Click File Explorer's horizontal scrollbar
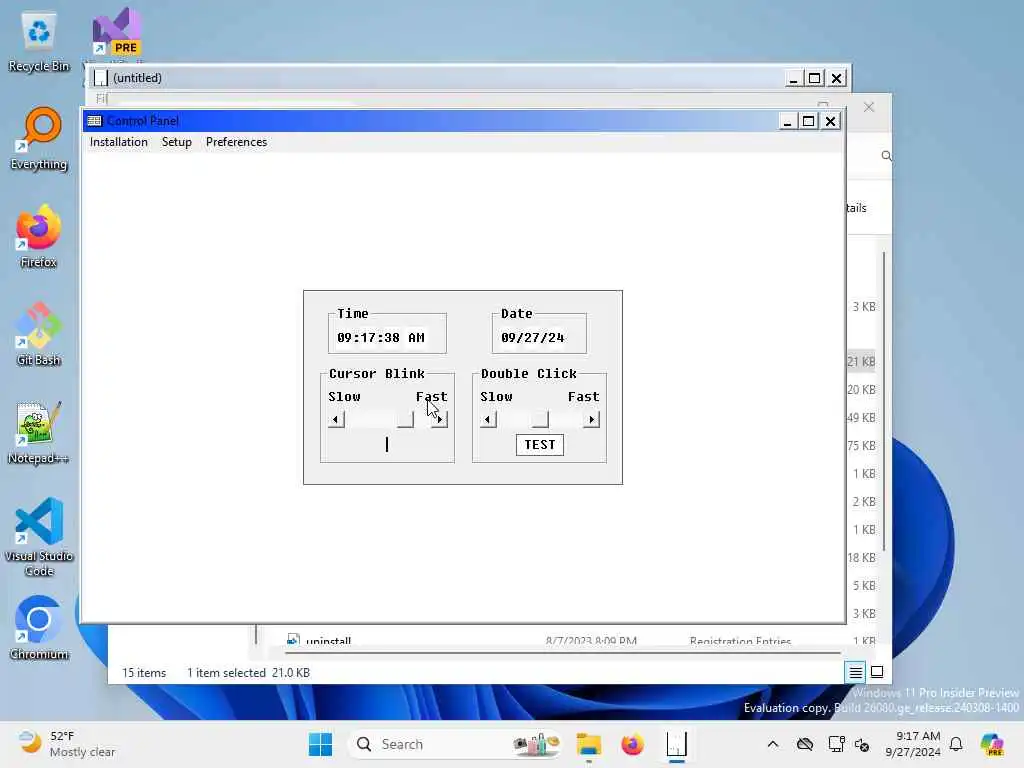 pos(563,652)
